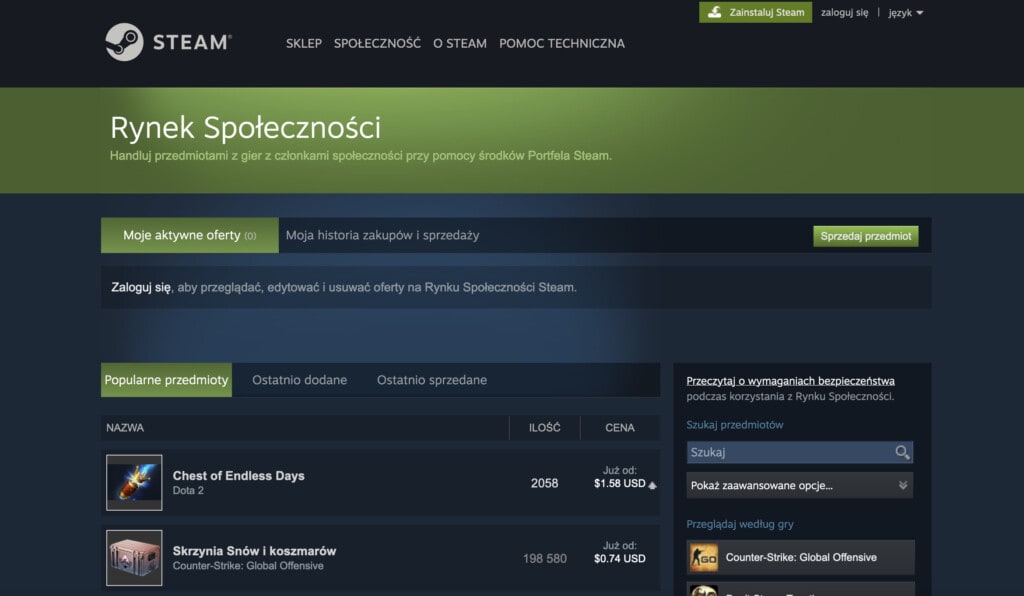This screenshot has height=596, width=1024.
Task: Select the Popularne przedmioty tab
Action: [x=167, y=380]
